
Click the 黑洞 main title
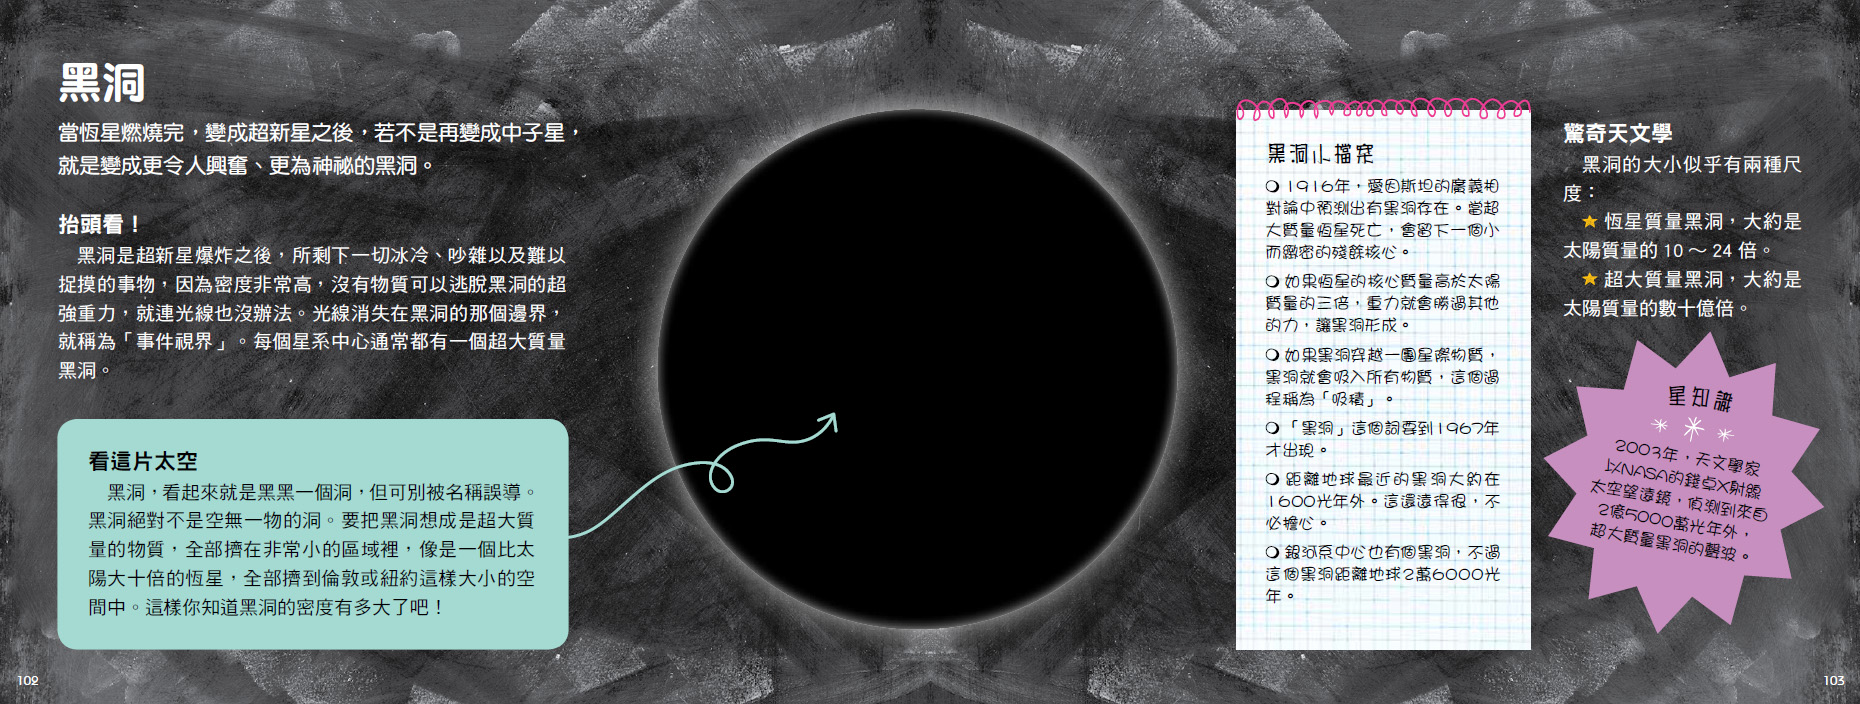coord(102,82)
